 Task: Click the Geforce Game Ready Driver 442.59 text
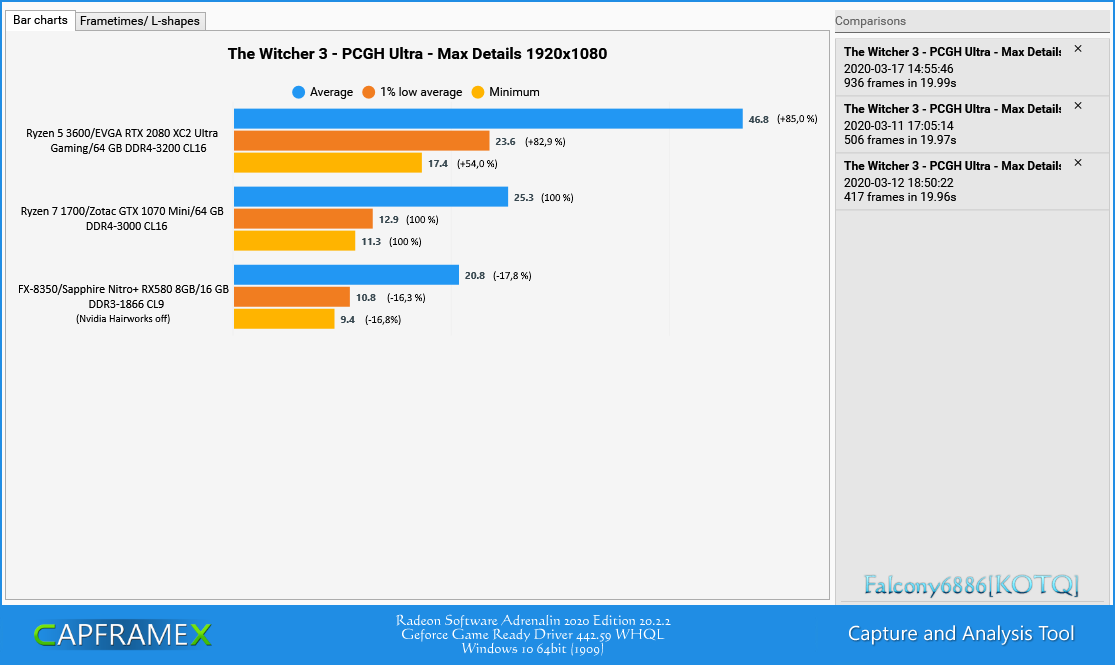tap(533, 634)
